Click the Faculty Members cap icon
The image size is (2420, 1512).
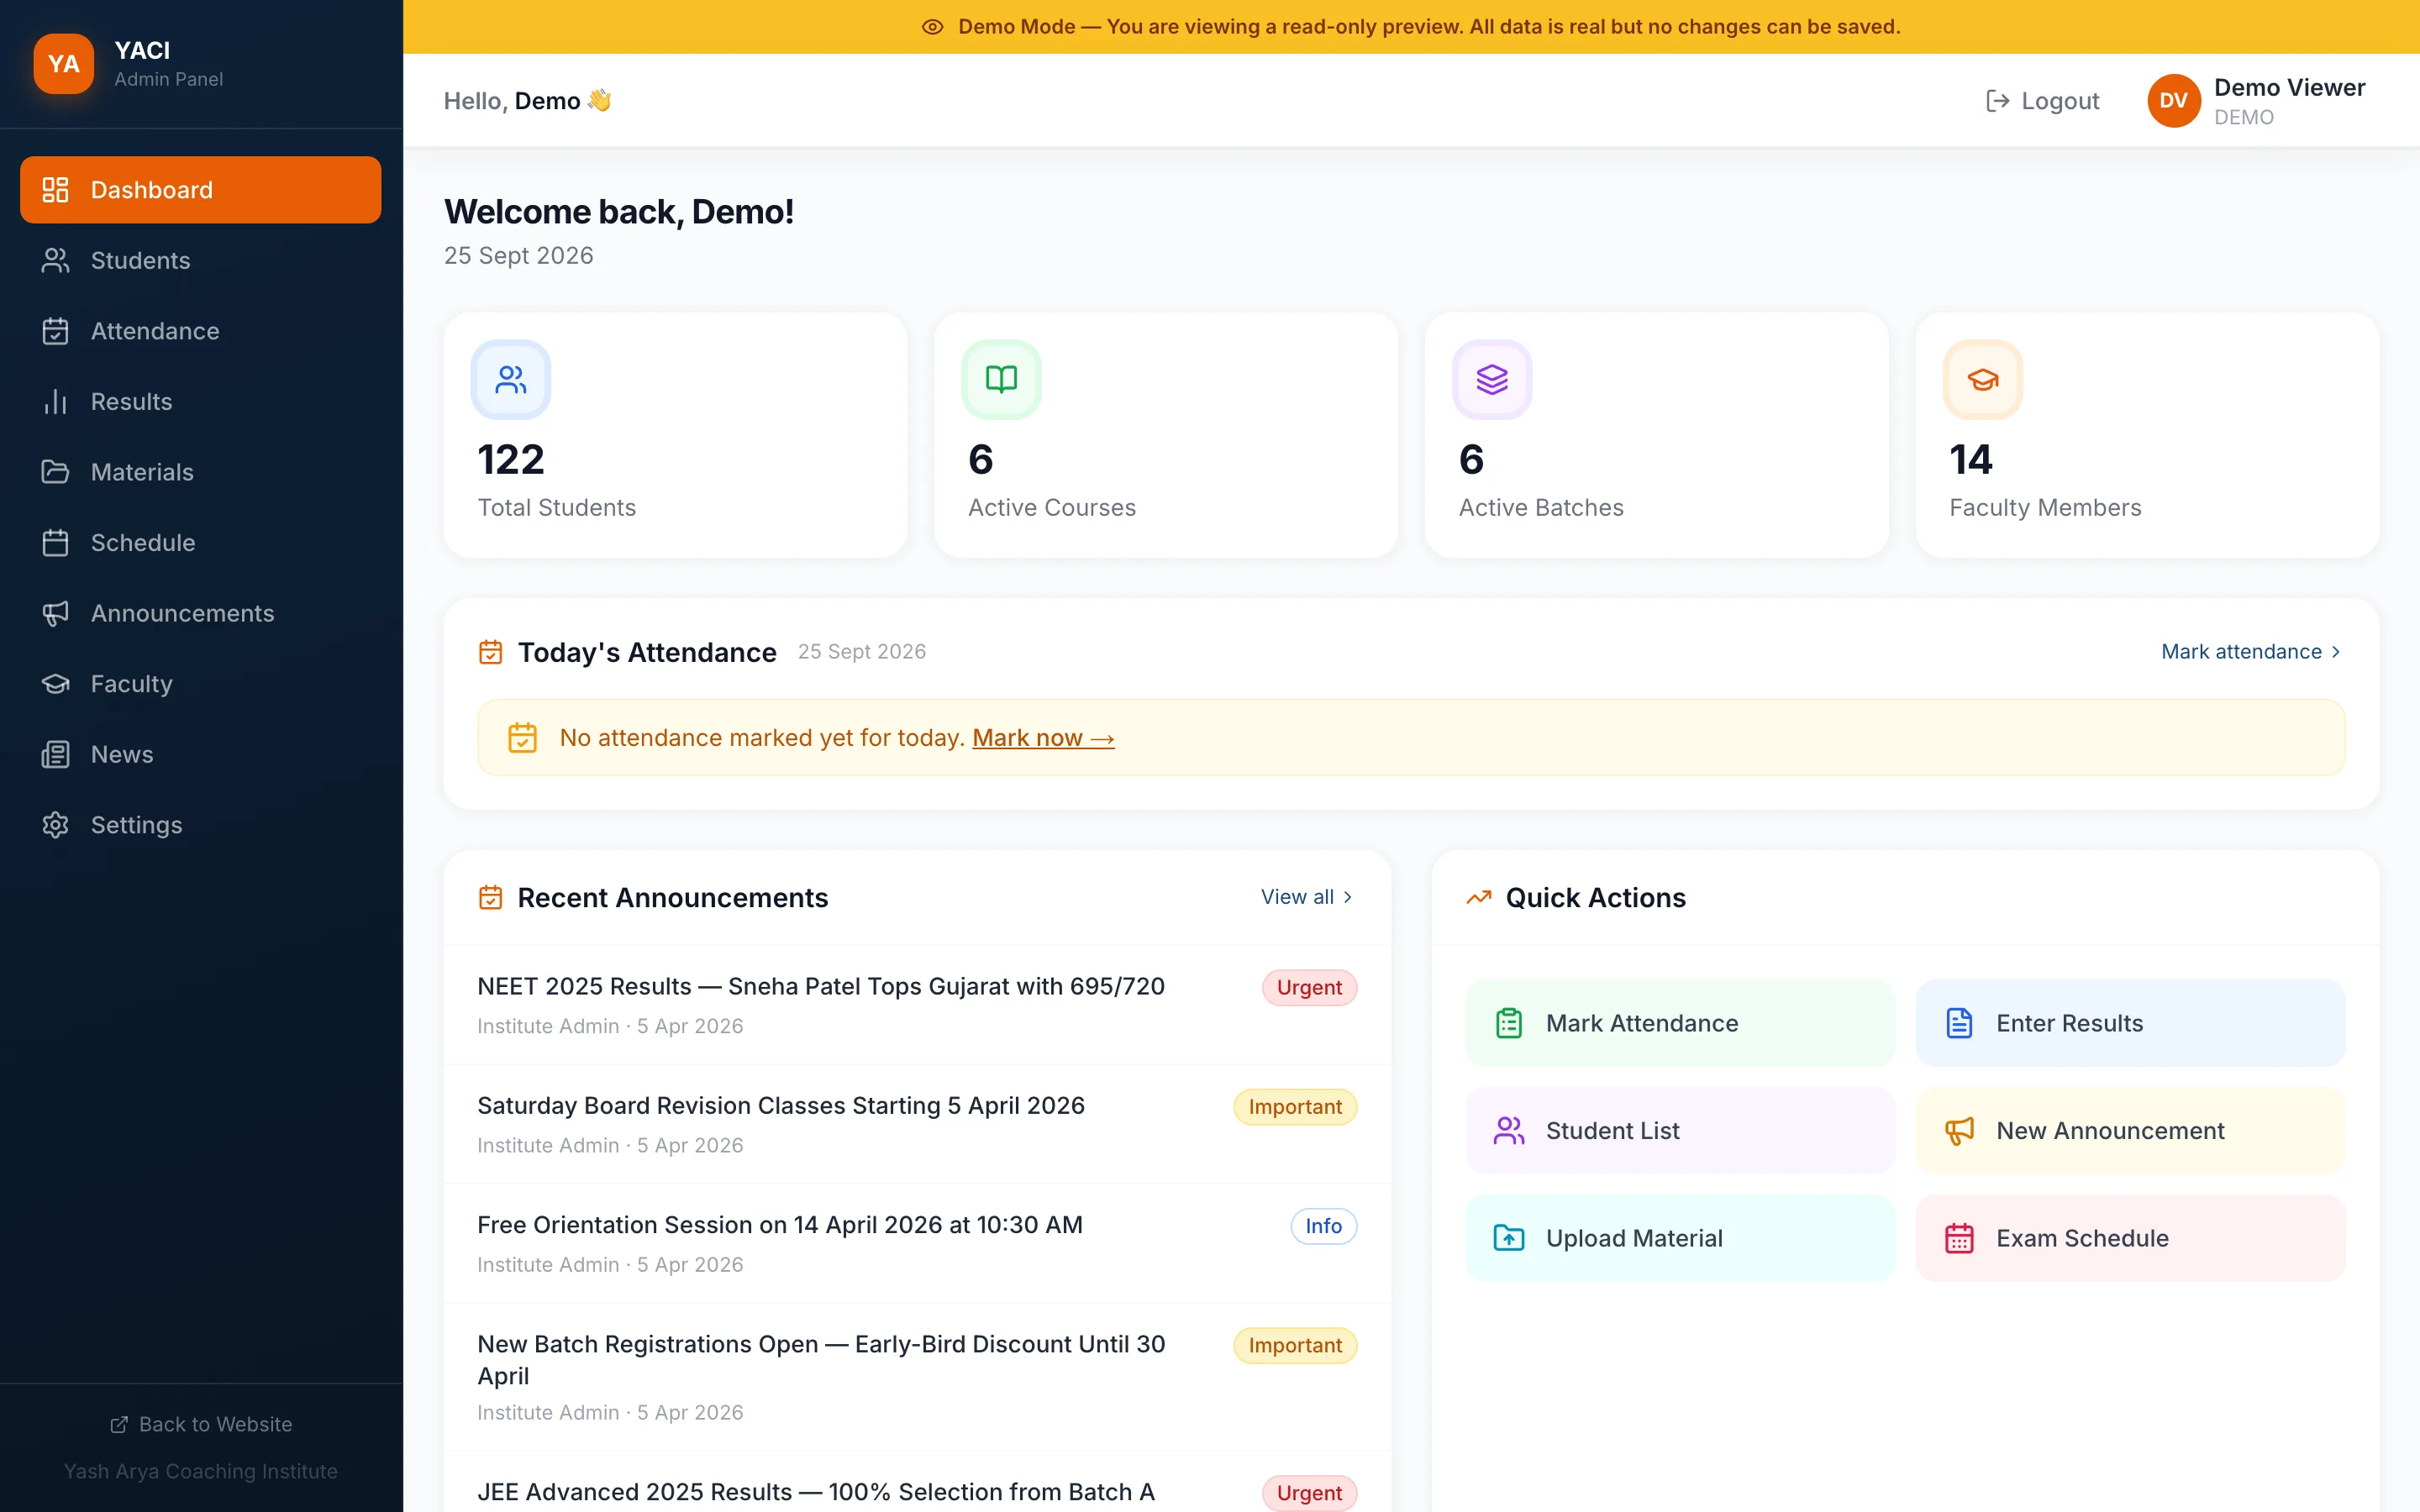coord(1983,380)
